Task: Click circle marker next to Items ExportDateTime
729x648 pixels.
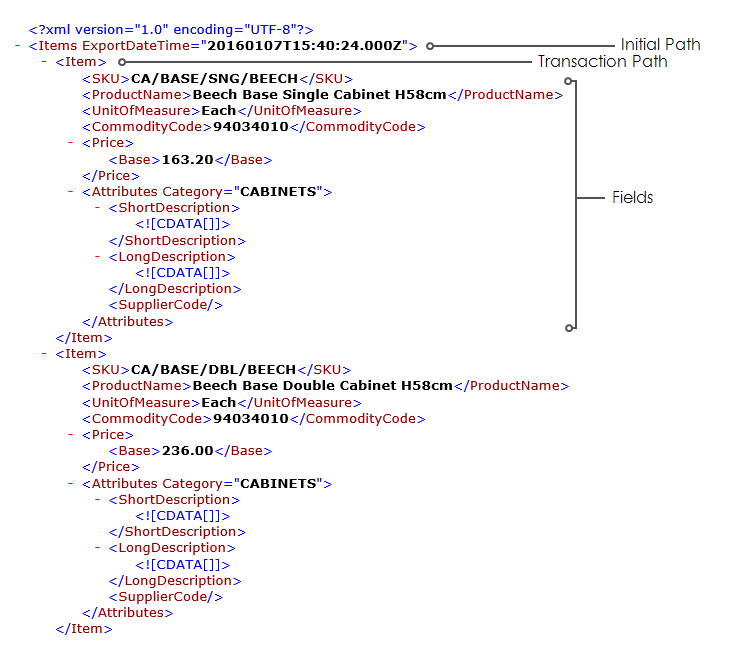Action: [430, 46]
